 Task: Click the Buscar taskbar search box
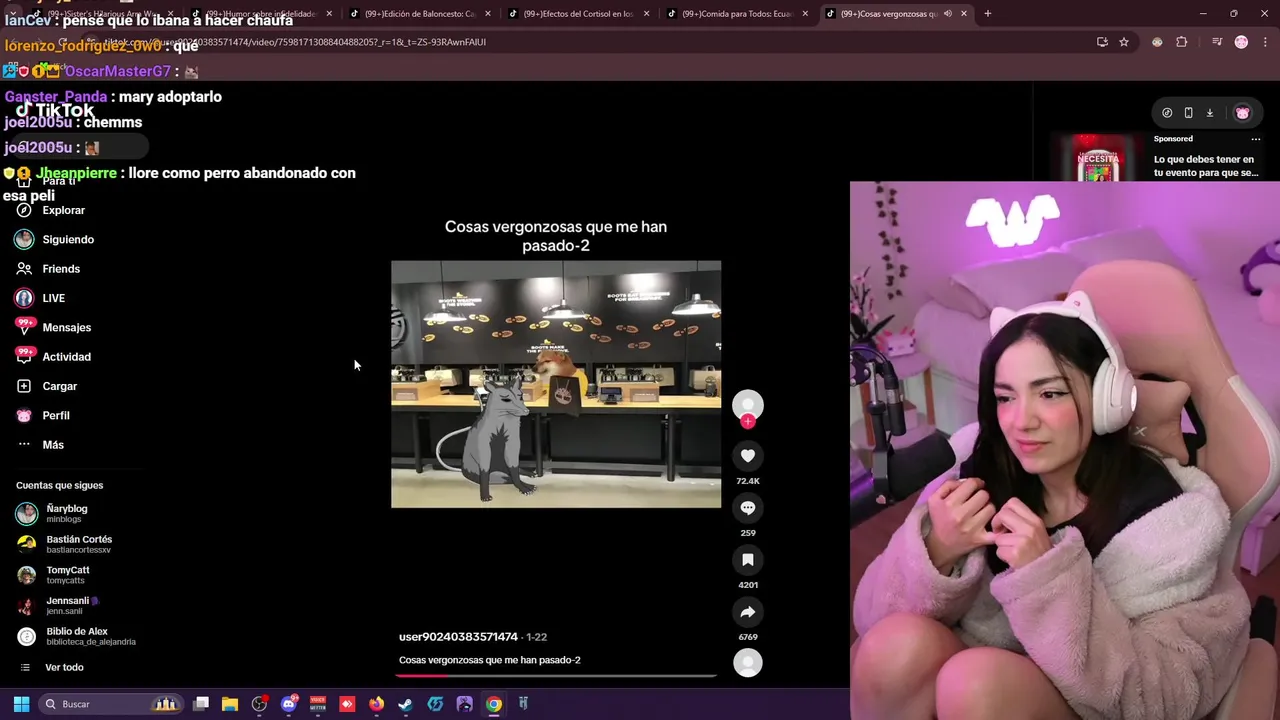point(110,704)
